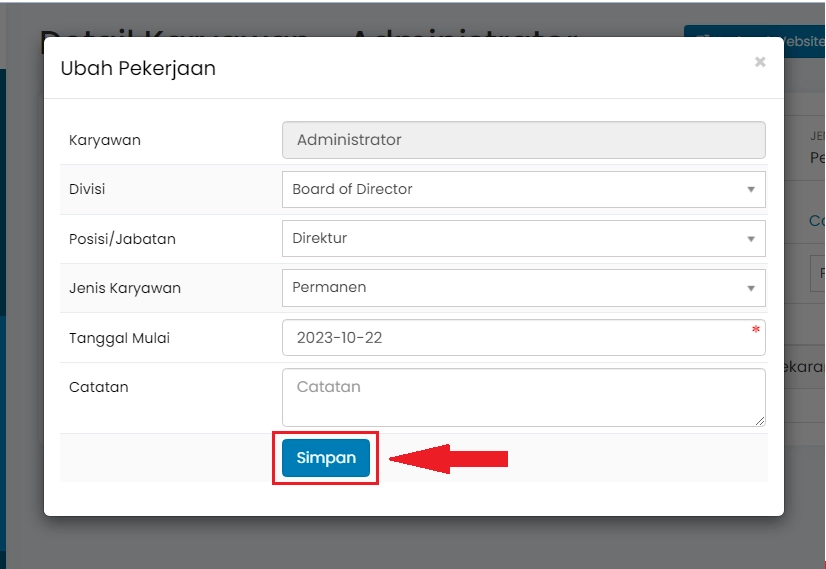Click the Ubah Pekerjaan dialog title
This screenshot has width=826, height=569.
pos(138,68)
